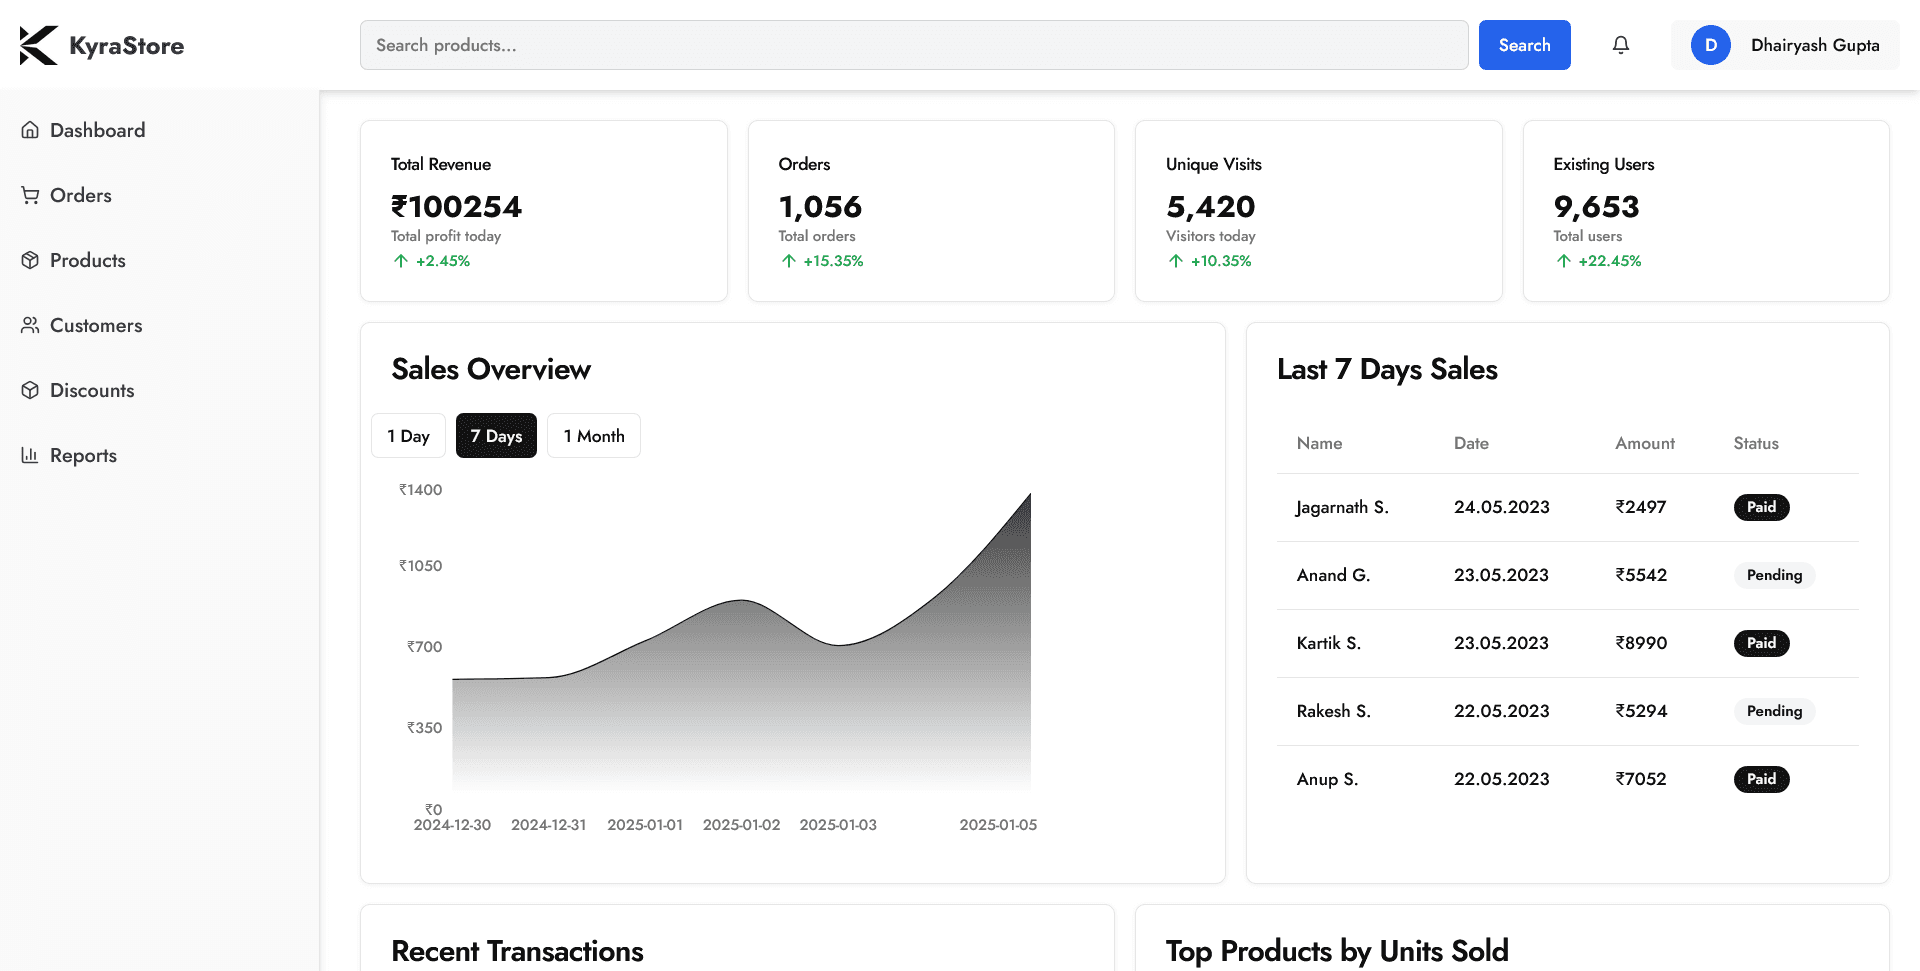1920x971 pixels.
Task: Click the 5,420 unique visits value
Action: (1210, 207)
